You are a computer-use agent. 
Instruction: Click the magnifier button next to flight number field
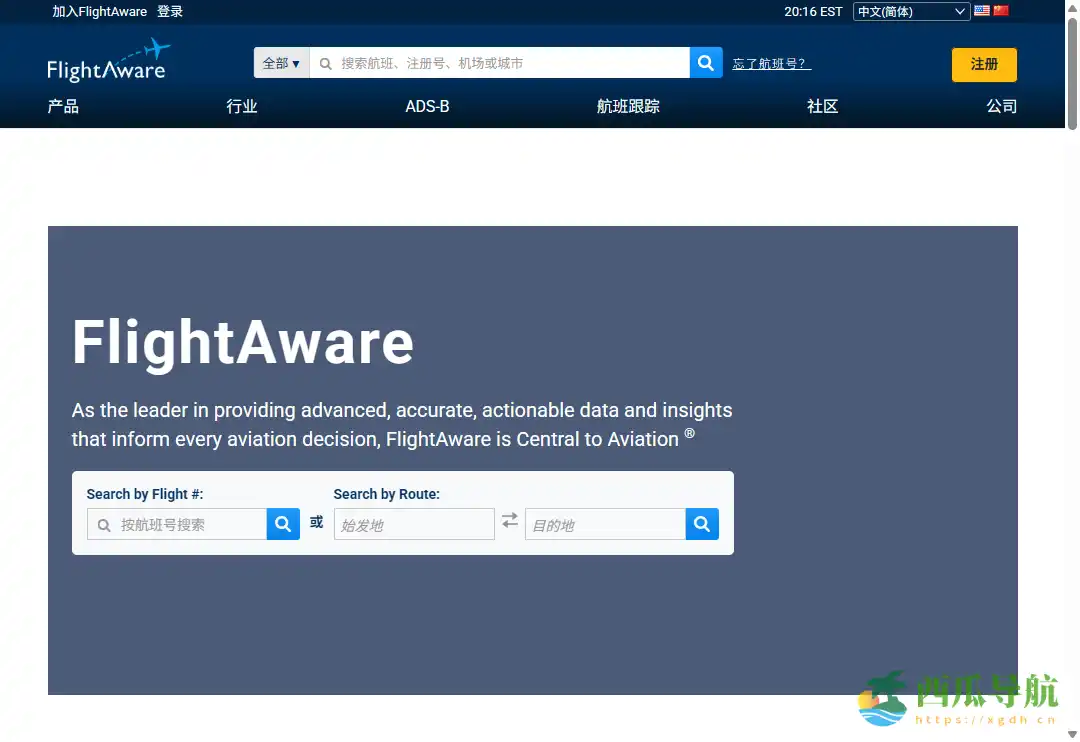(283, 523)
